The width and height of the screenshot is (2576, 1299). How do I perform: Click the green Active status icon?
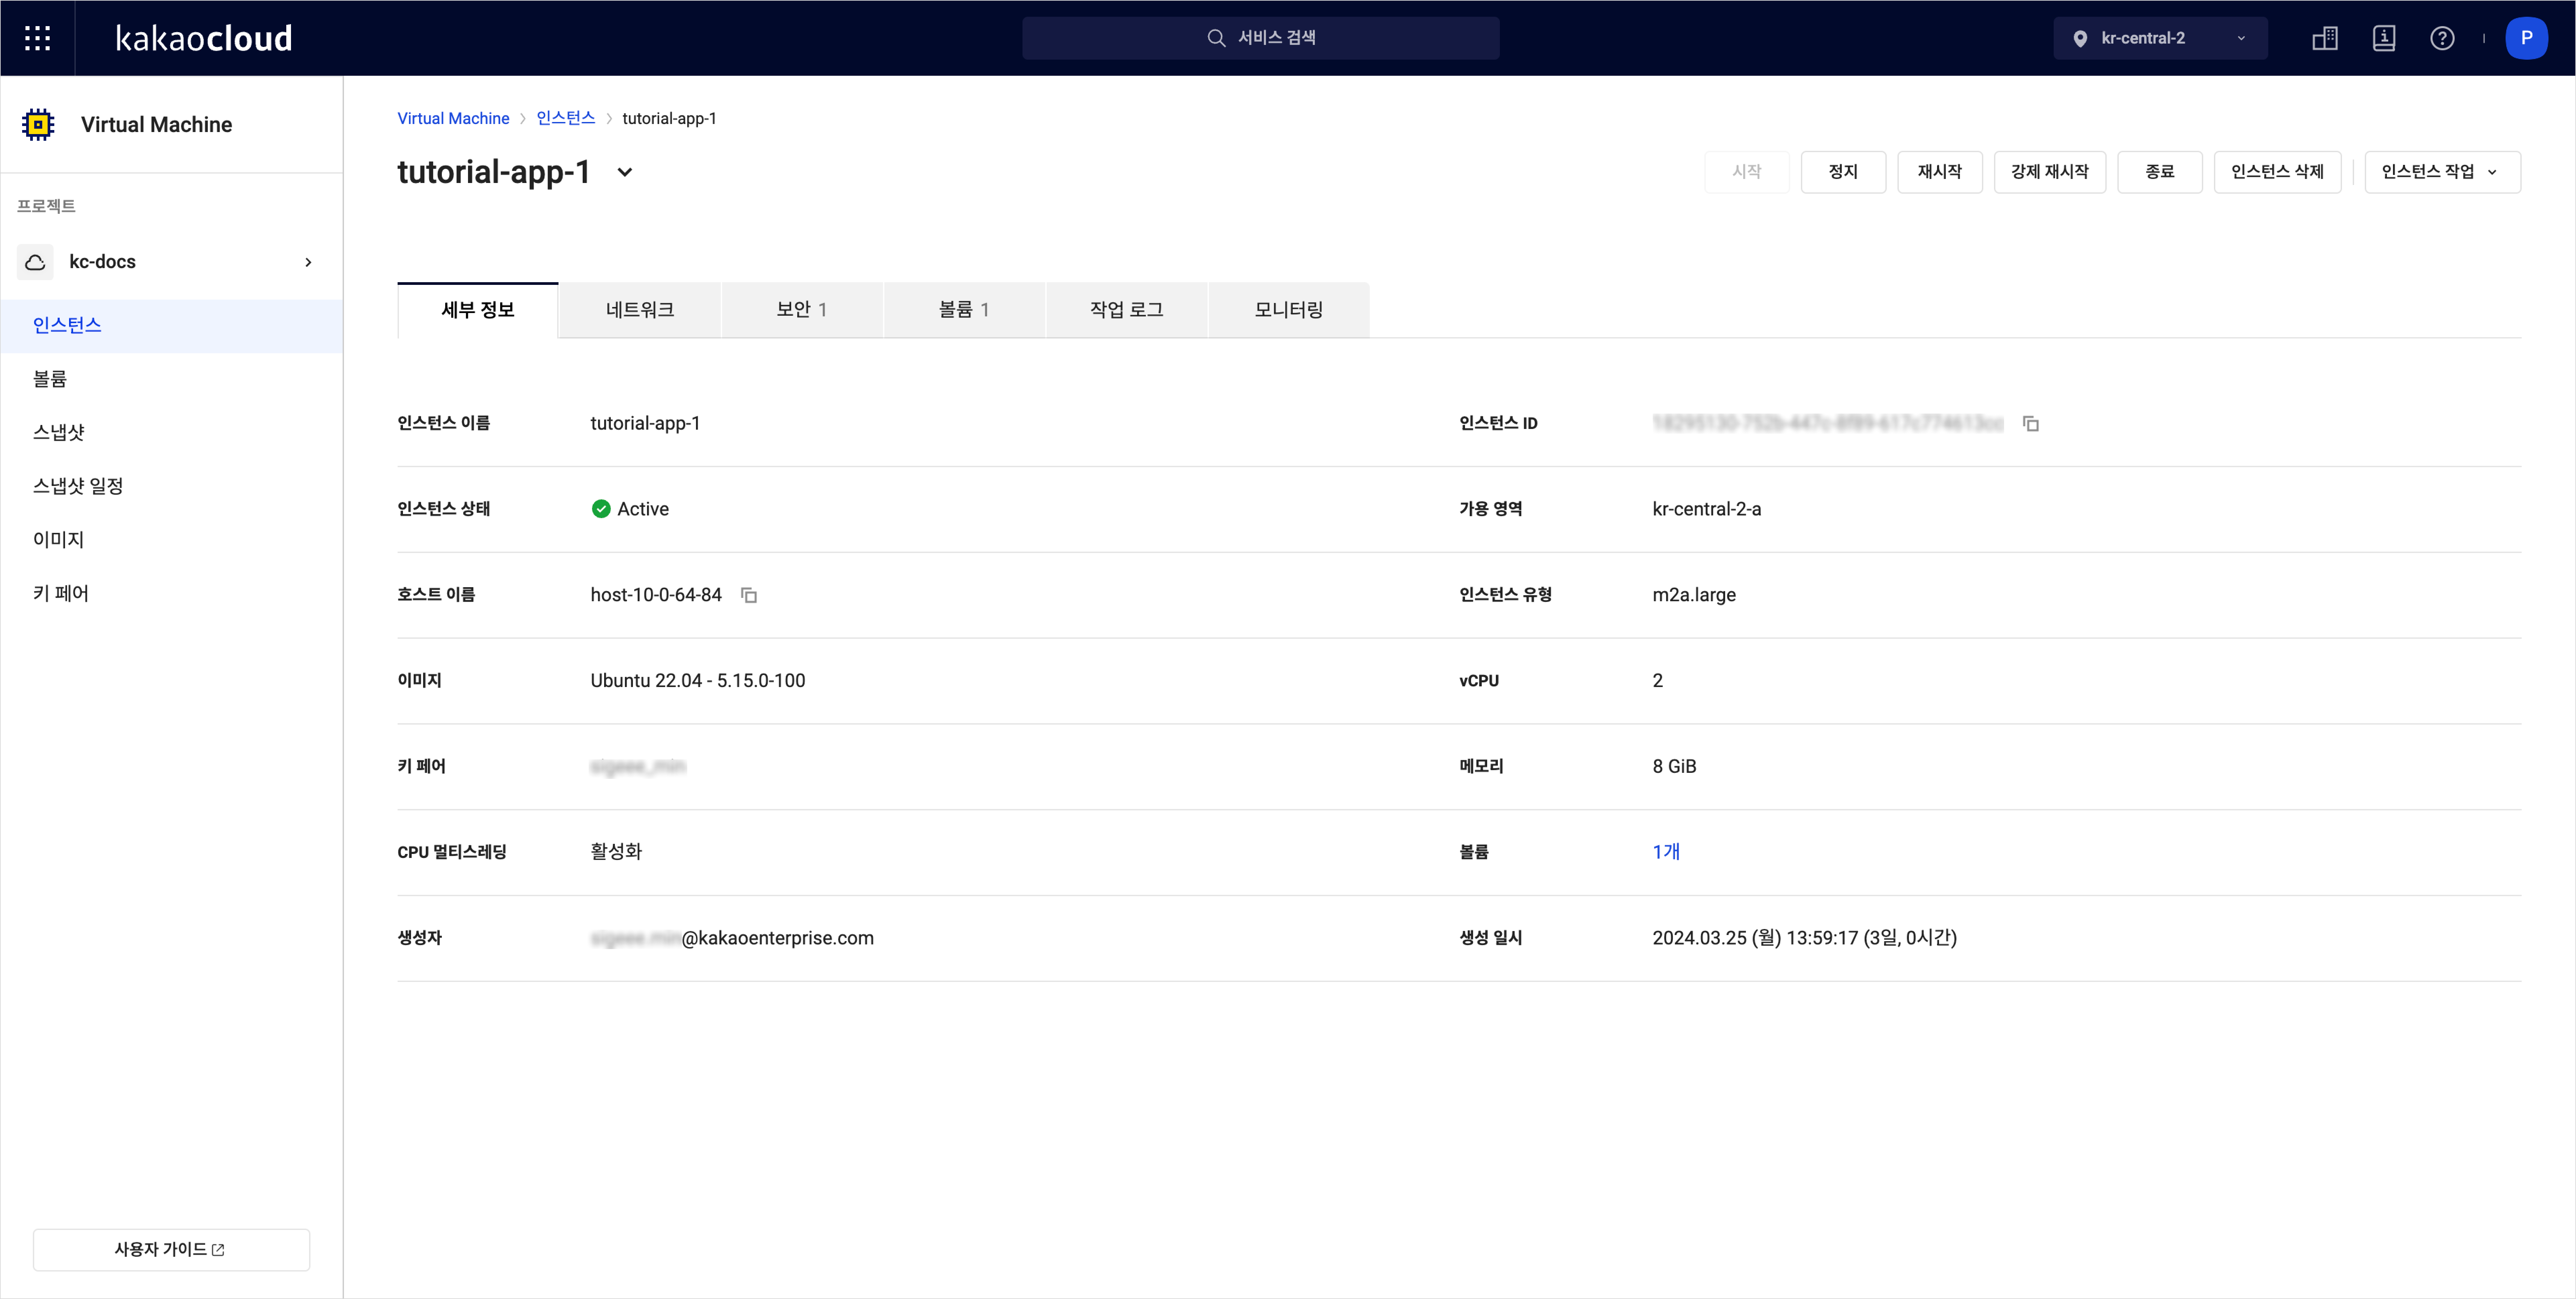tap(601, 509)
